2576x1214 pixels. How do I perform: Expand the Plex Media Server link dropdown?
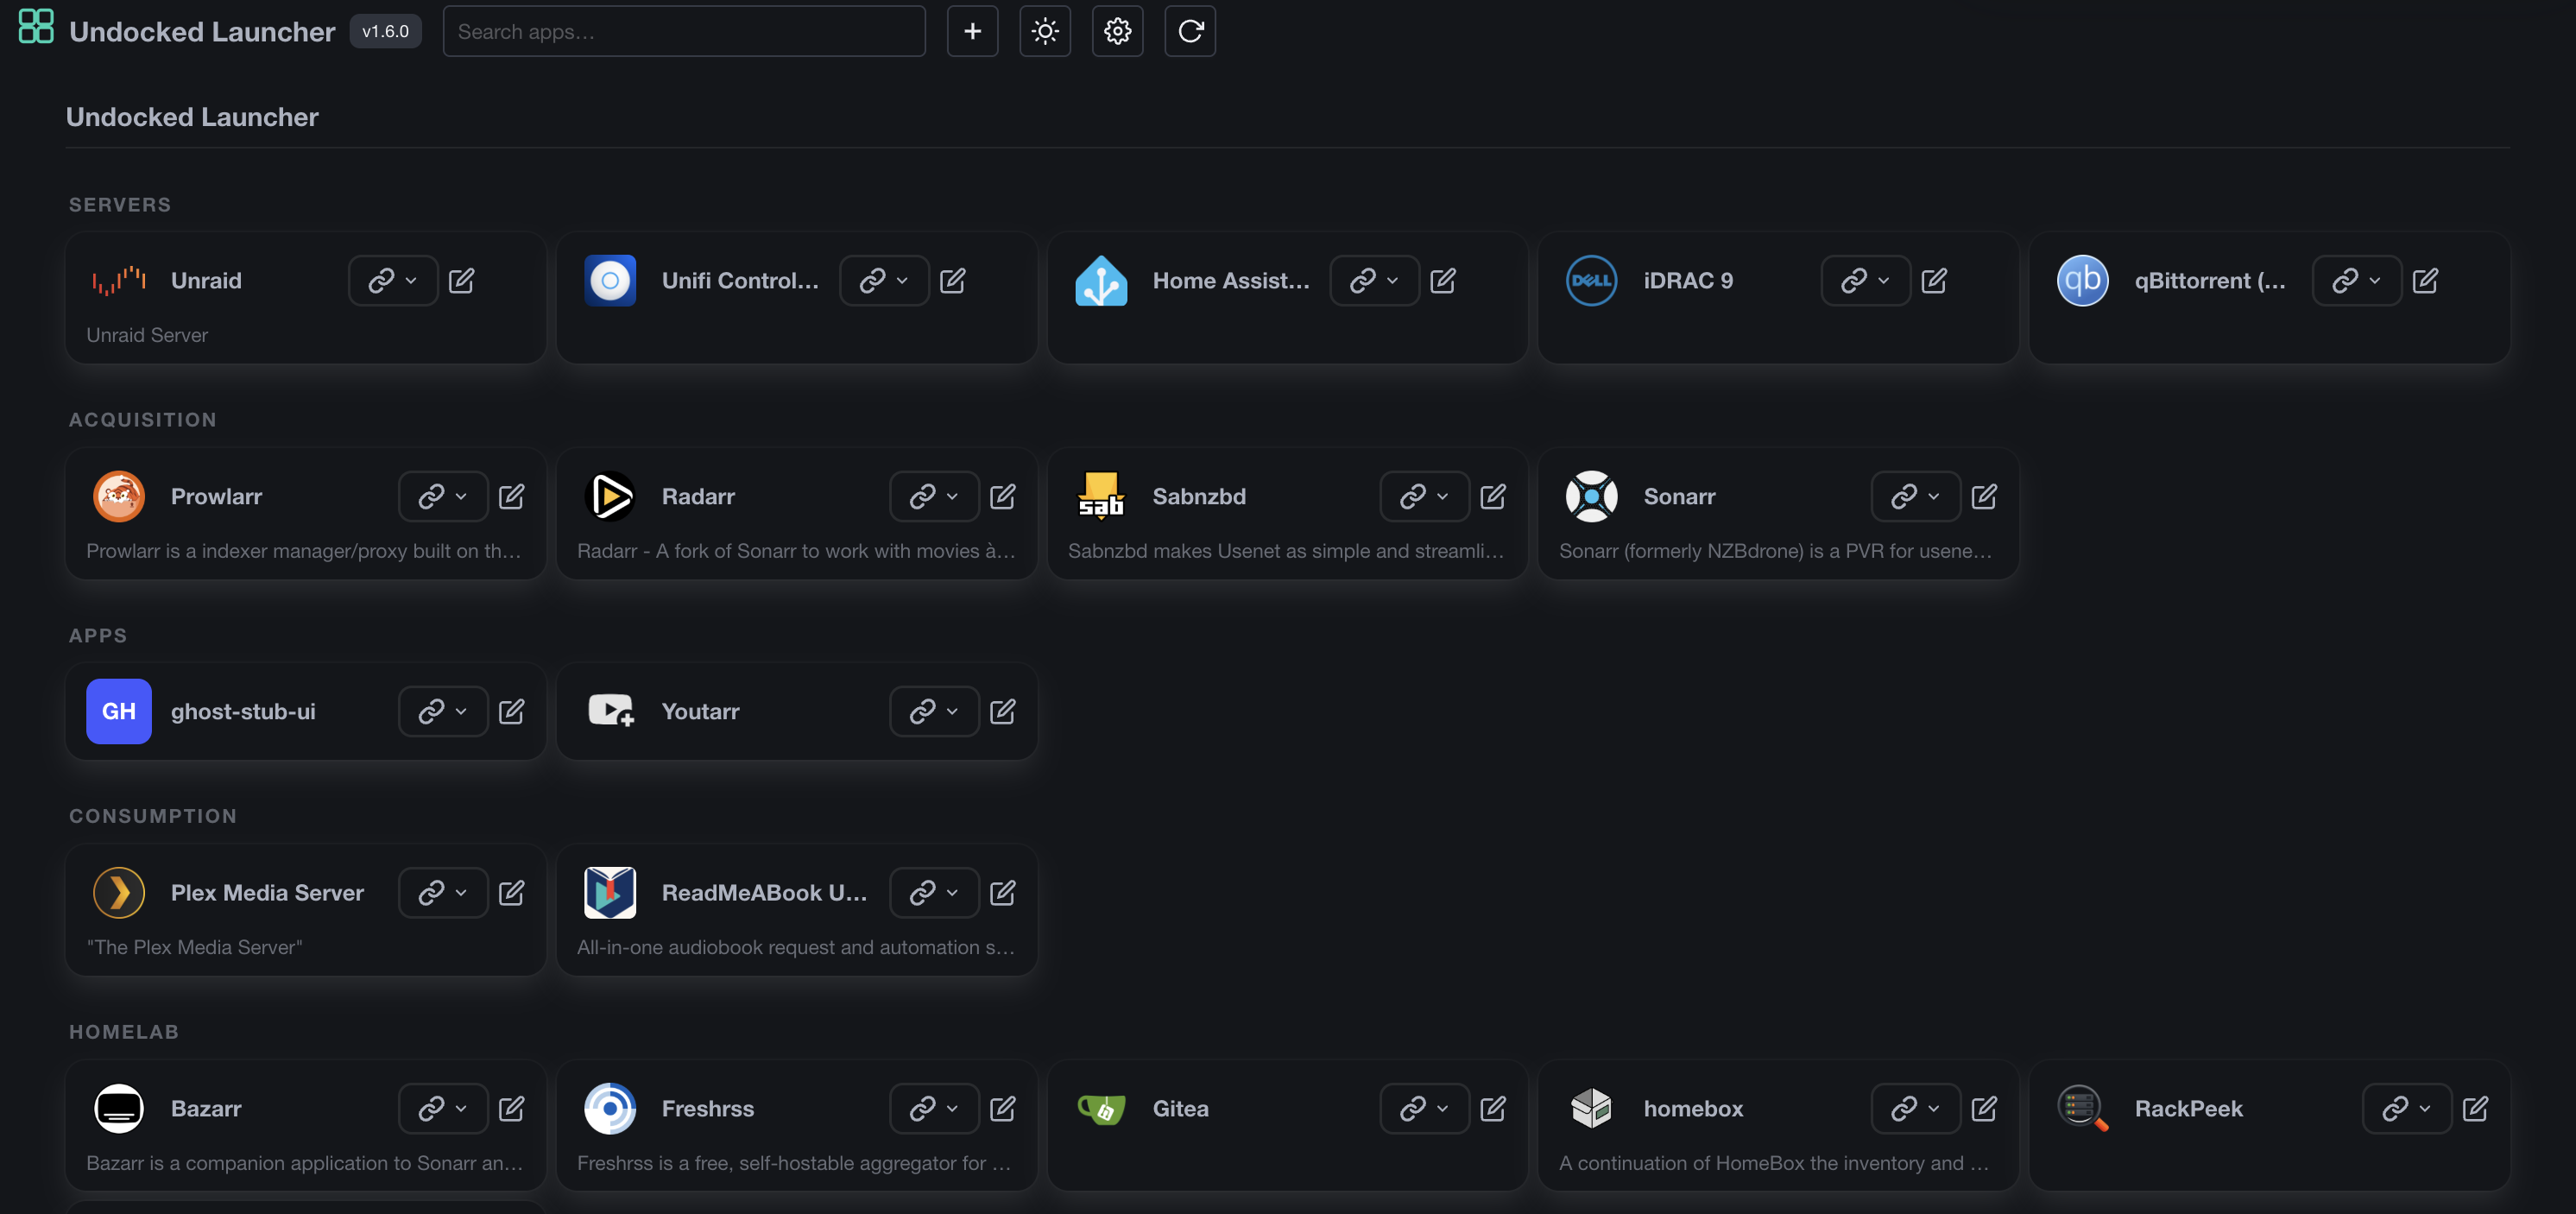click(443, 892)
